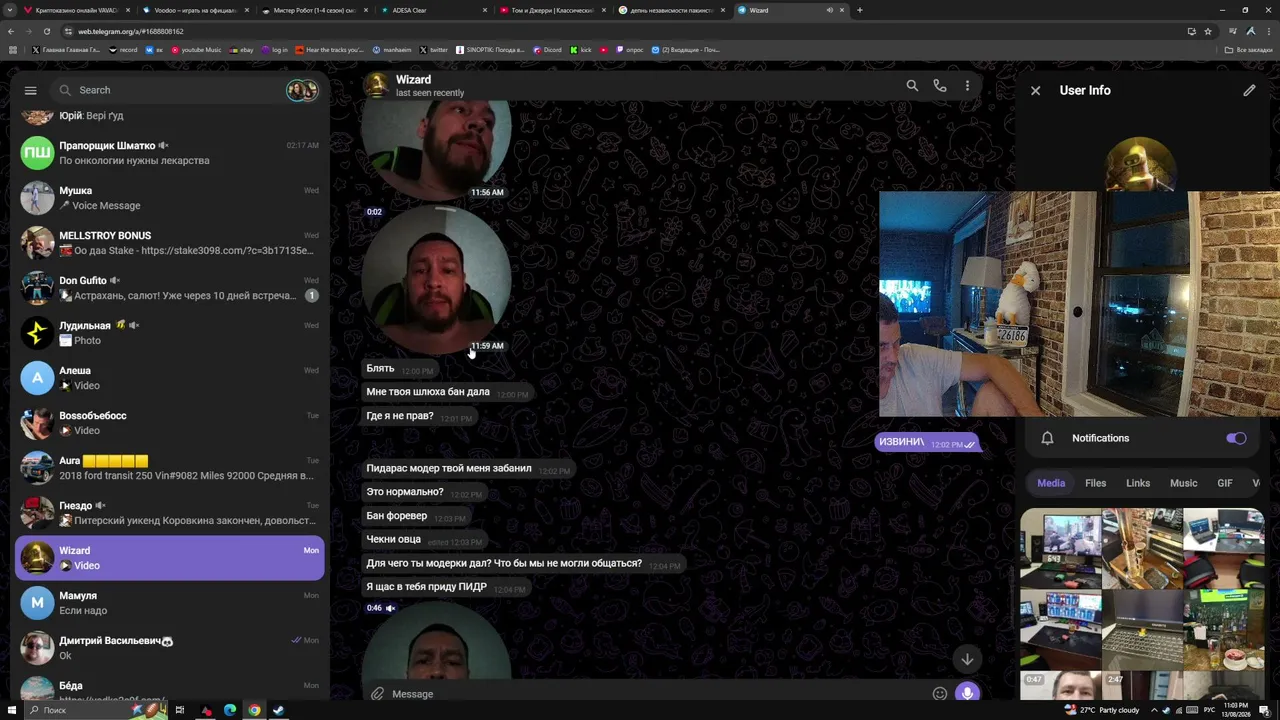Open the Don Gufito chat

pos(169,288)
